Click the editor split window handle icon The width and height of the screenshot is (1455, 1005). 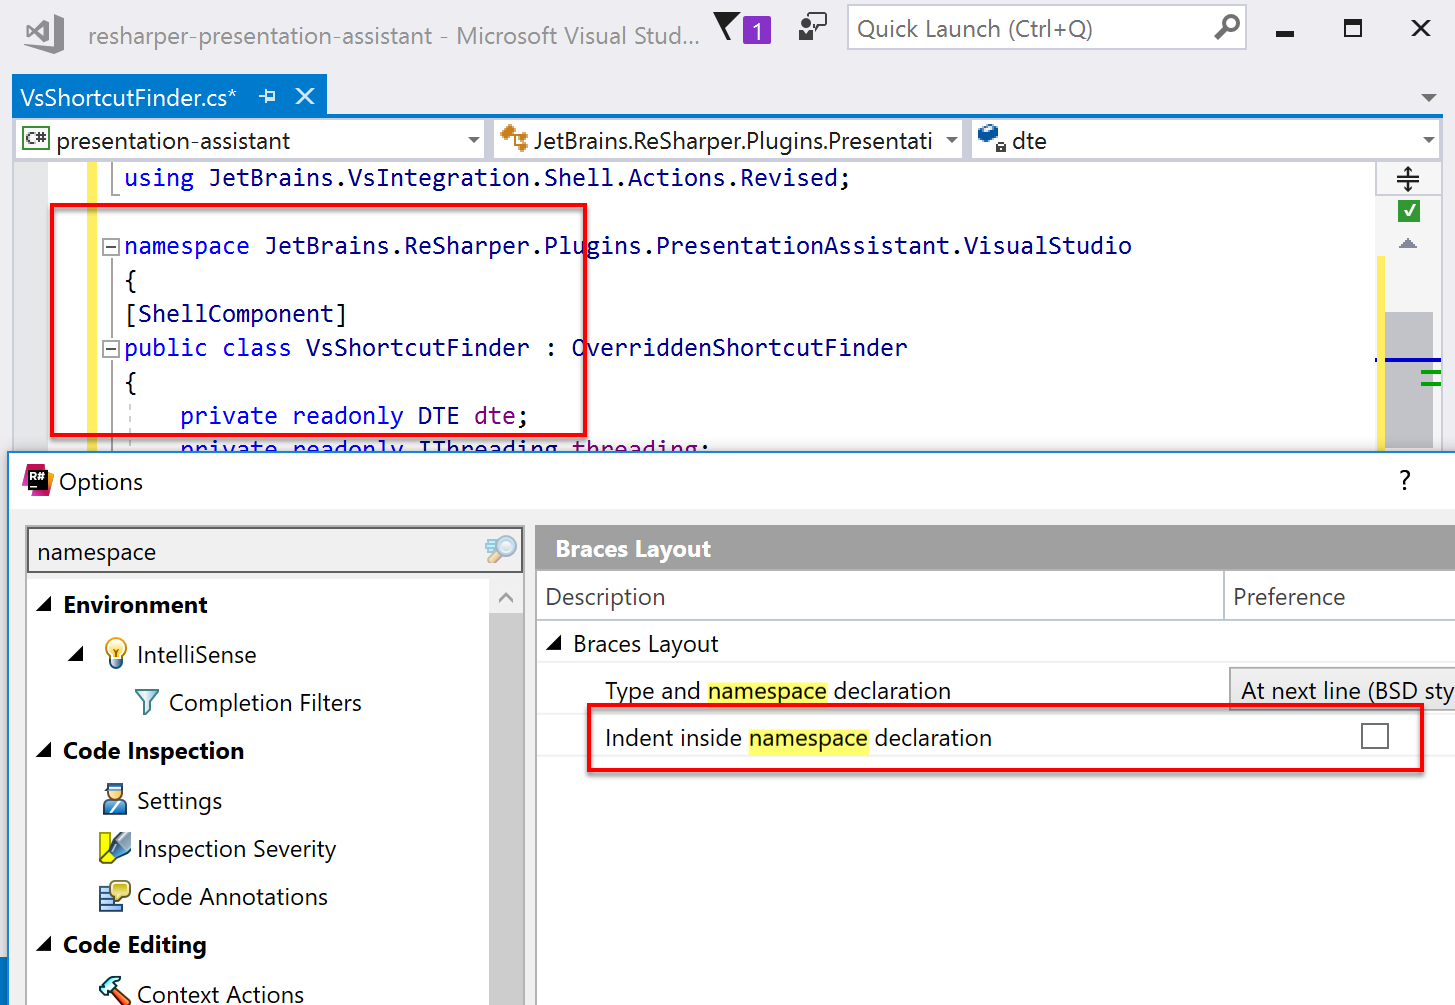[x=1408, y=179]
